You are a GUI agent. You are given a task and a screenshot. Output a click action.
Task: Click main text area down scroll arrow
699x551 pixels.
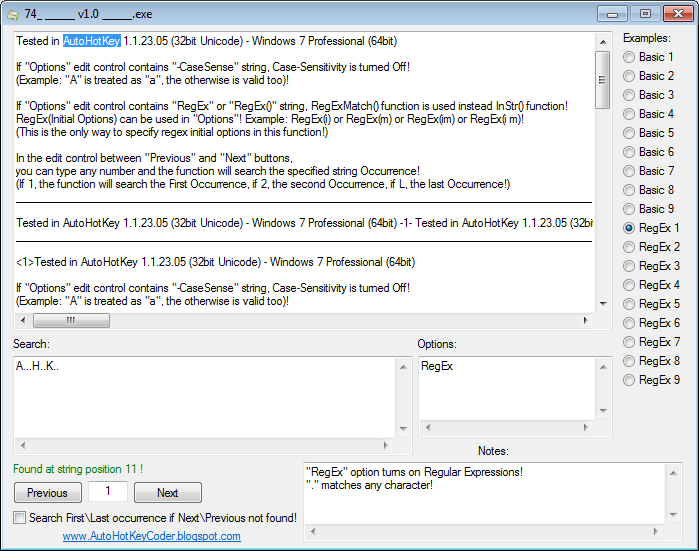point(603,304)
